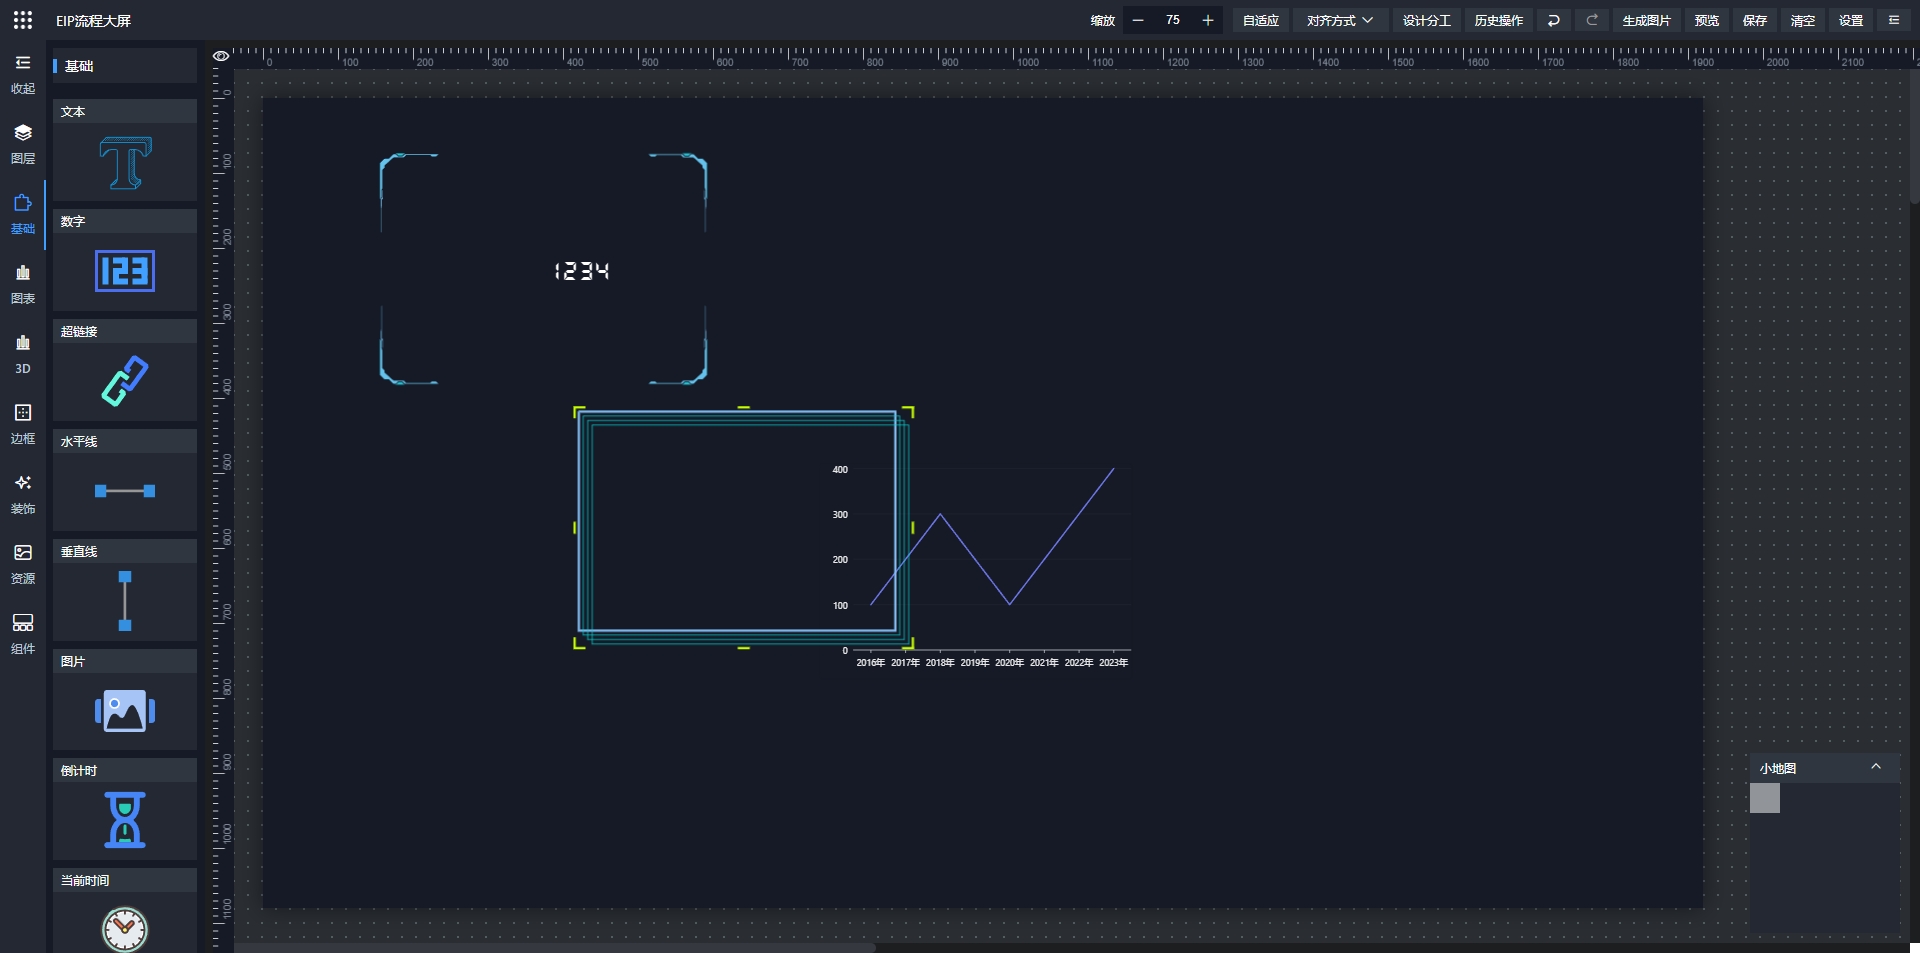1920x953 pixels.
Task: Collapse the minimap (小地图) panel
Action: (1875, 767)
